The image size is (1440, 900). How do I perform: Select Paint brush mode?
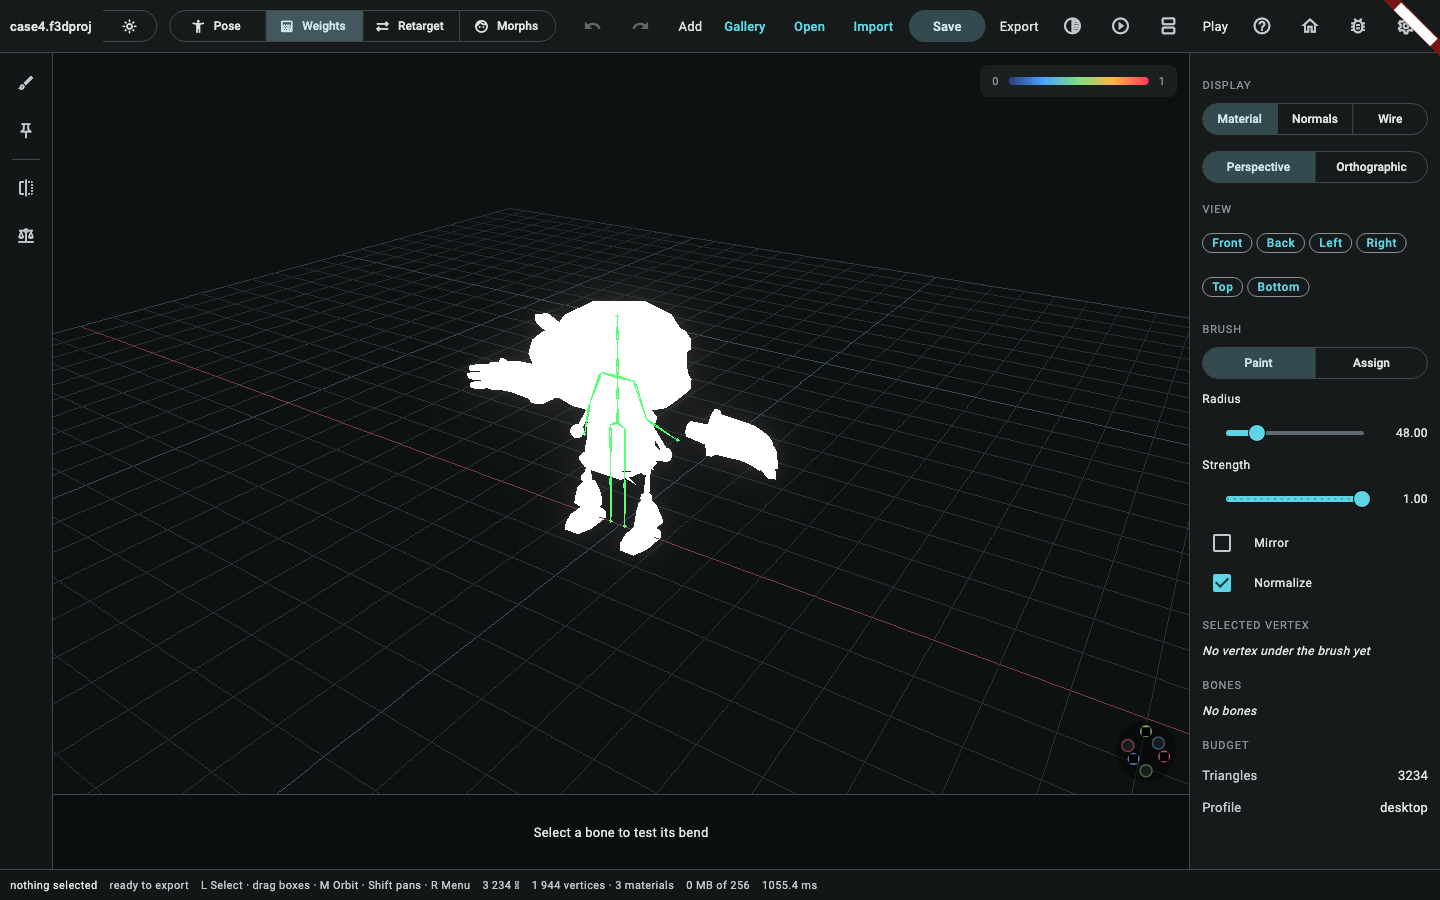1258,363
